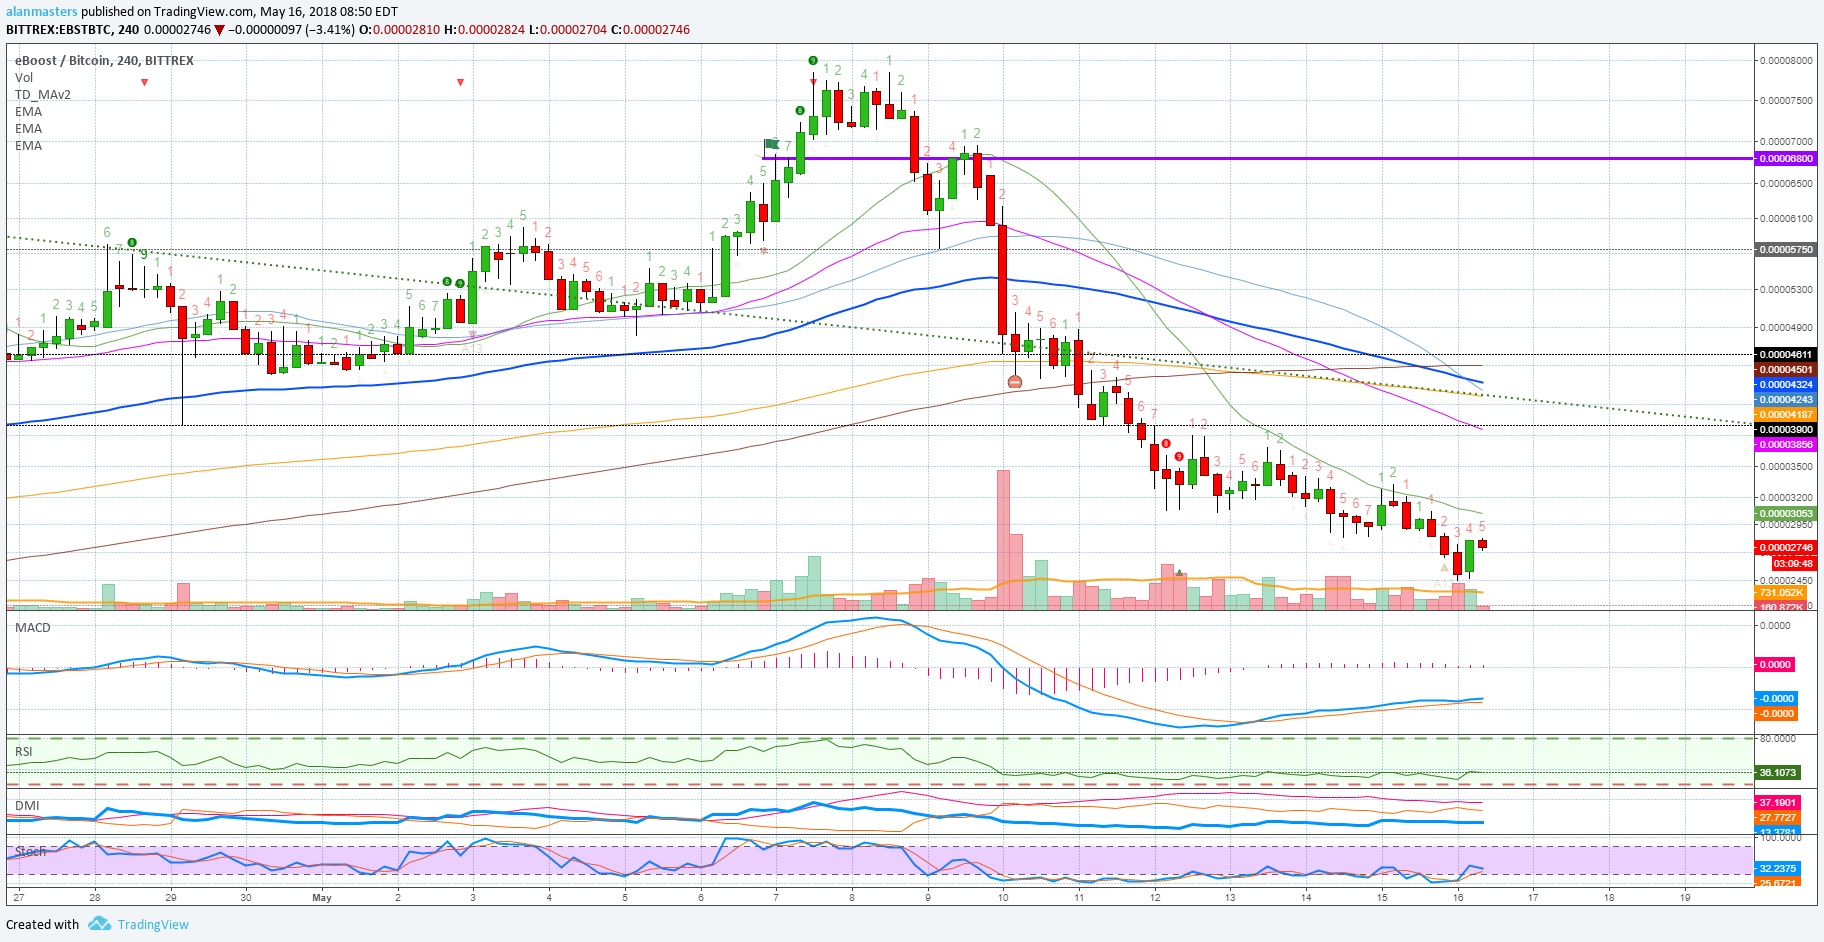Open the alanmasters author profile link

pyautogui.click(x=42, y=12)
